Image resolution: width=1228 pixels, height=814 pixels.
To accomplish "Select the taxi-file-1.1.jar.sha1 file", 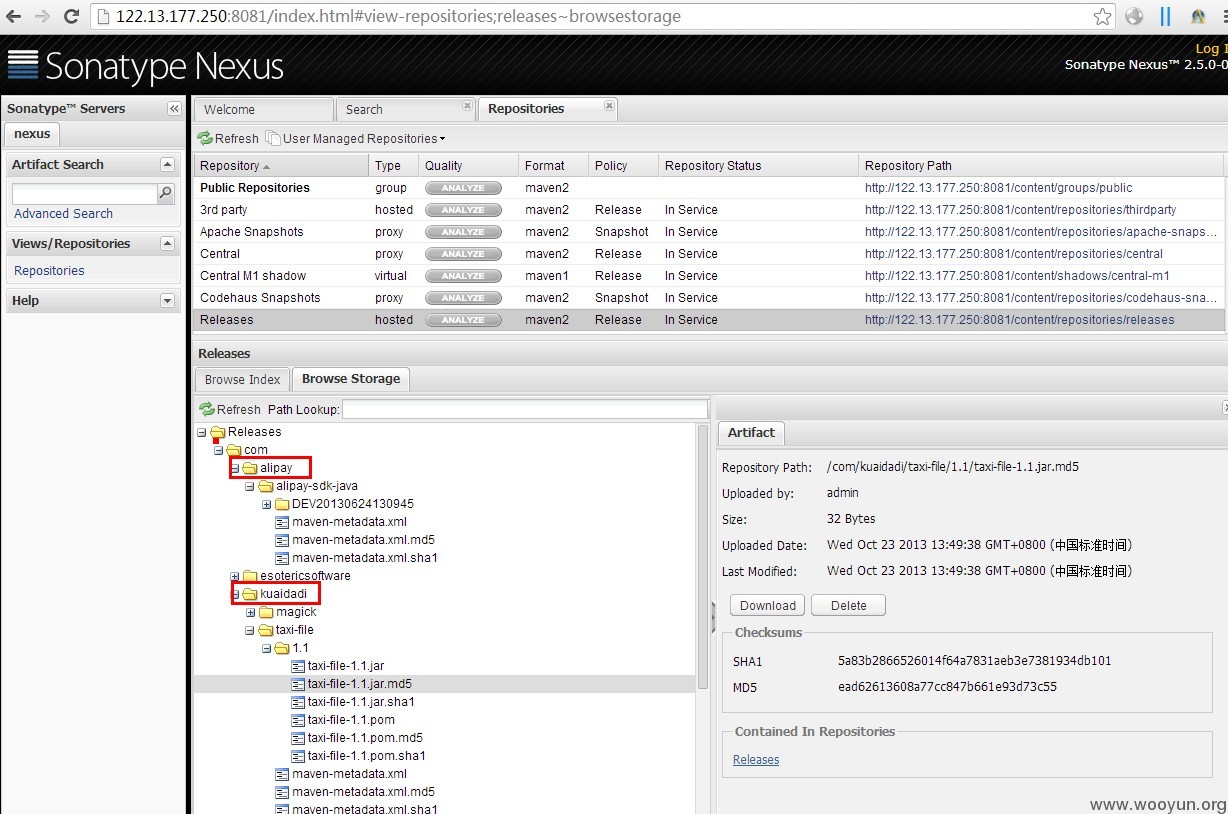I will [x=361, y=702].
